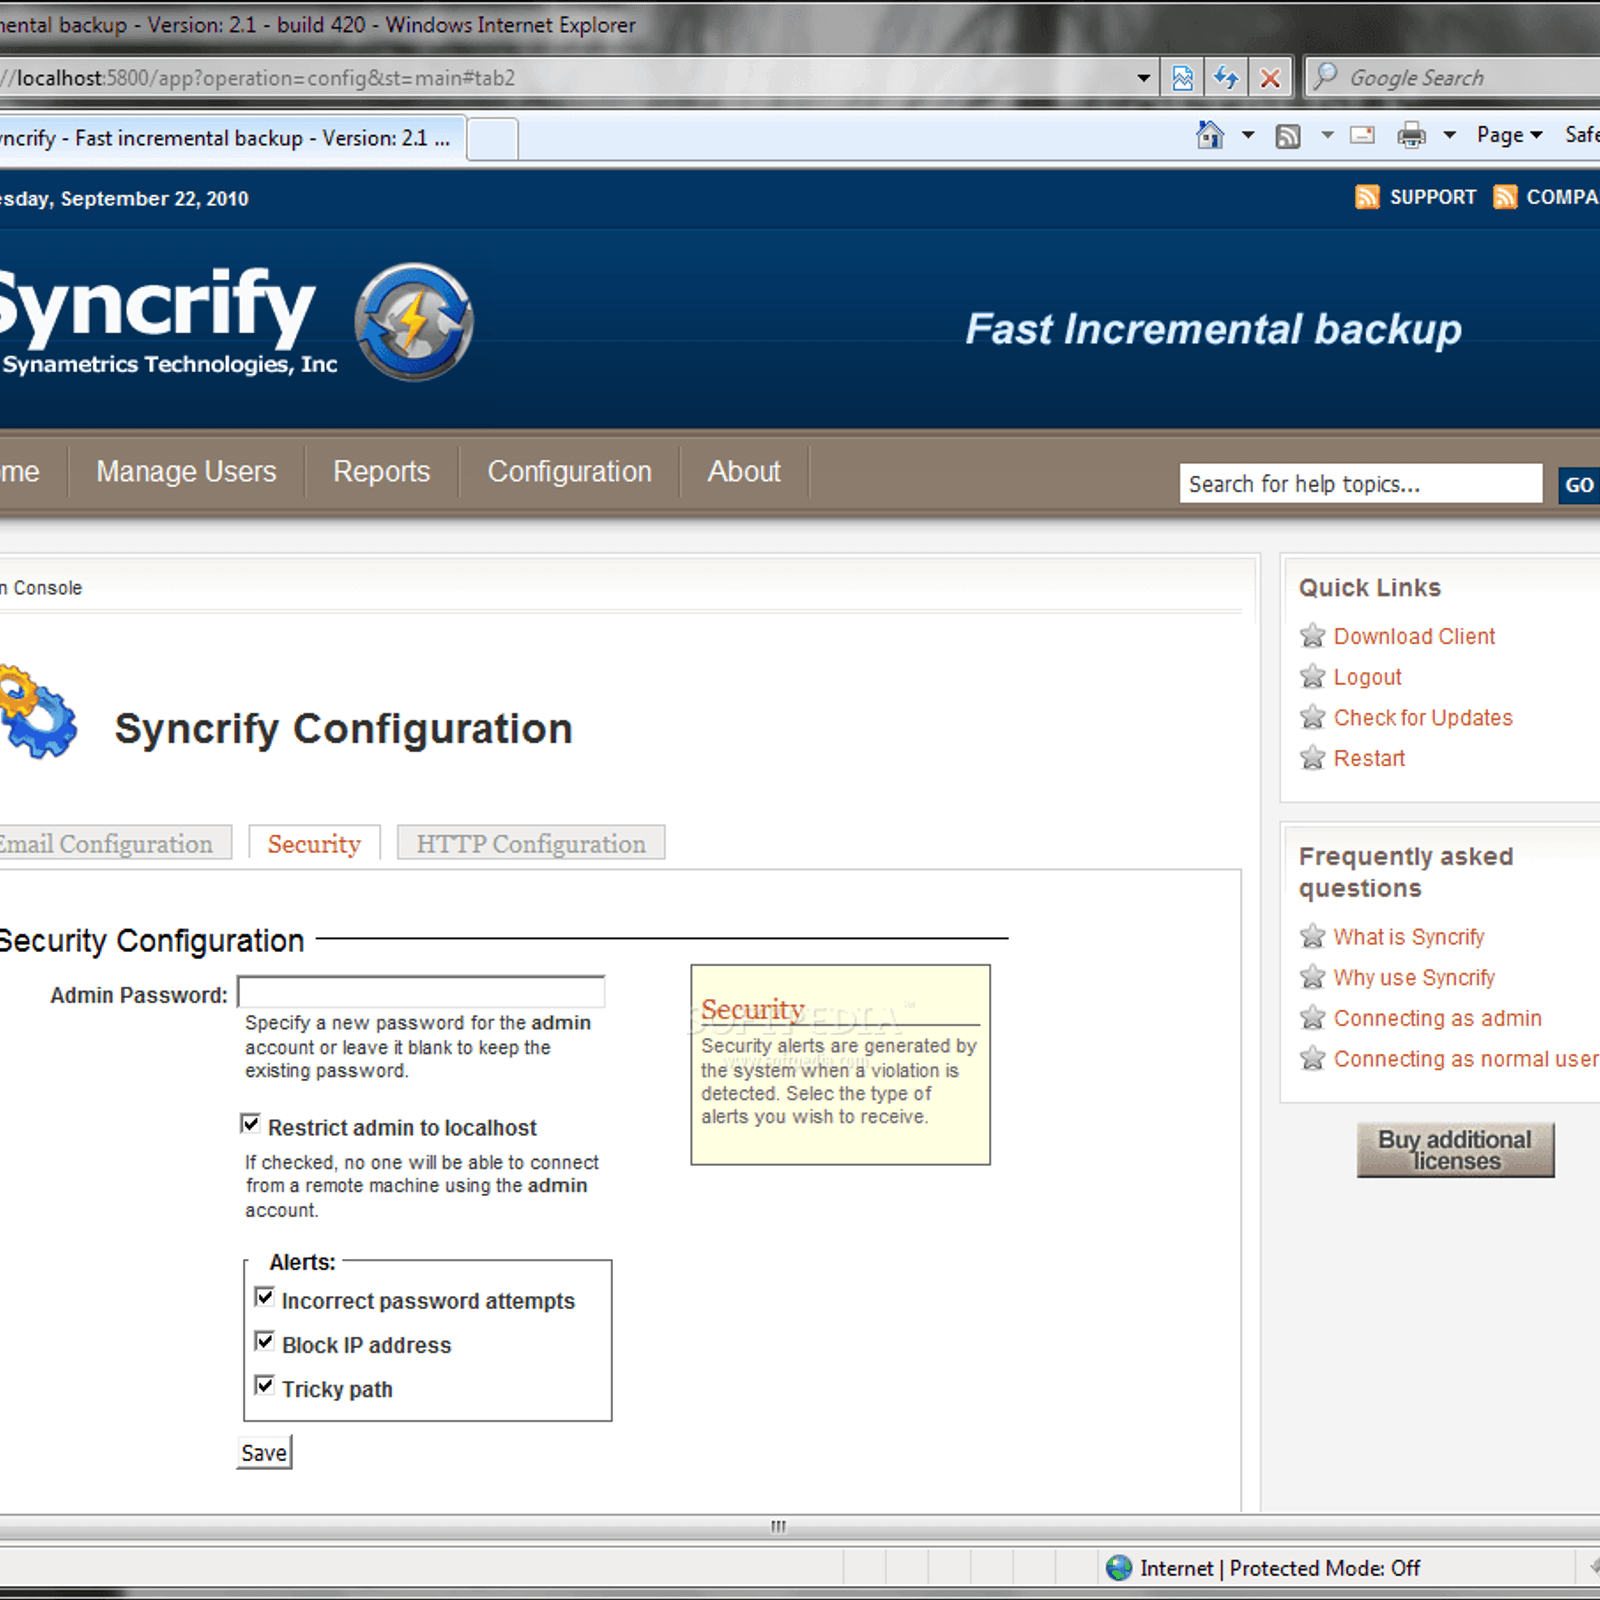
Task: Open Connecting as normal user FAQ
Action: click(x=1466, y=1058)
